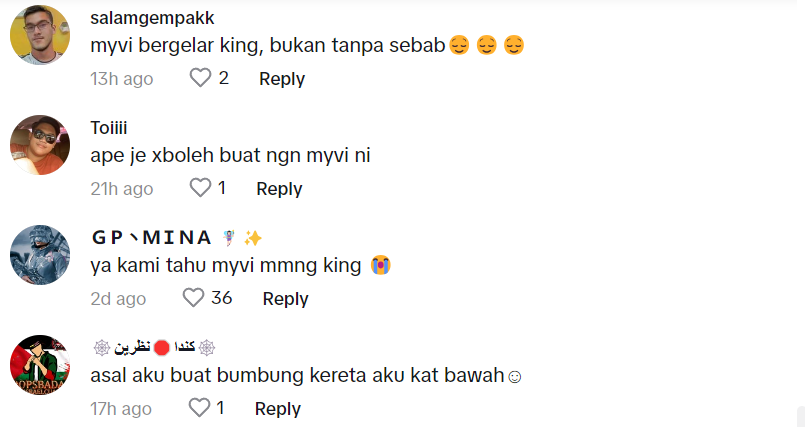Open salamgempakk's profile picture

click(40, 35)
